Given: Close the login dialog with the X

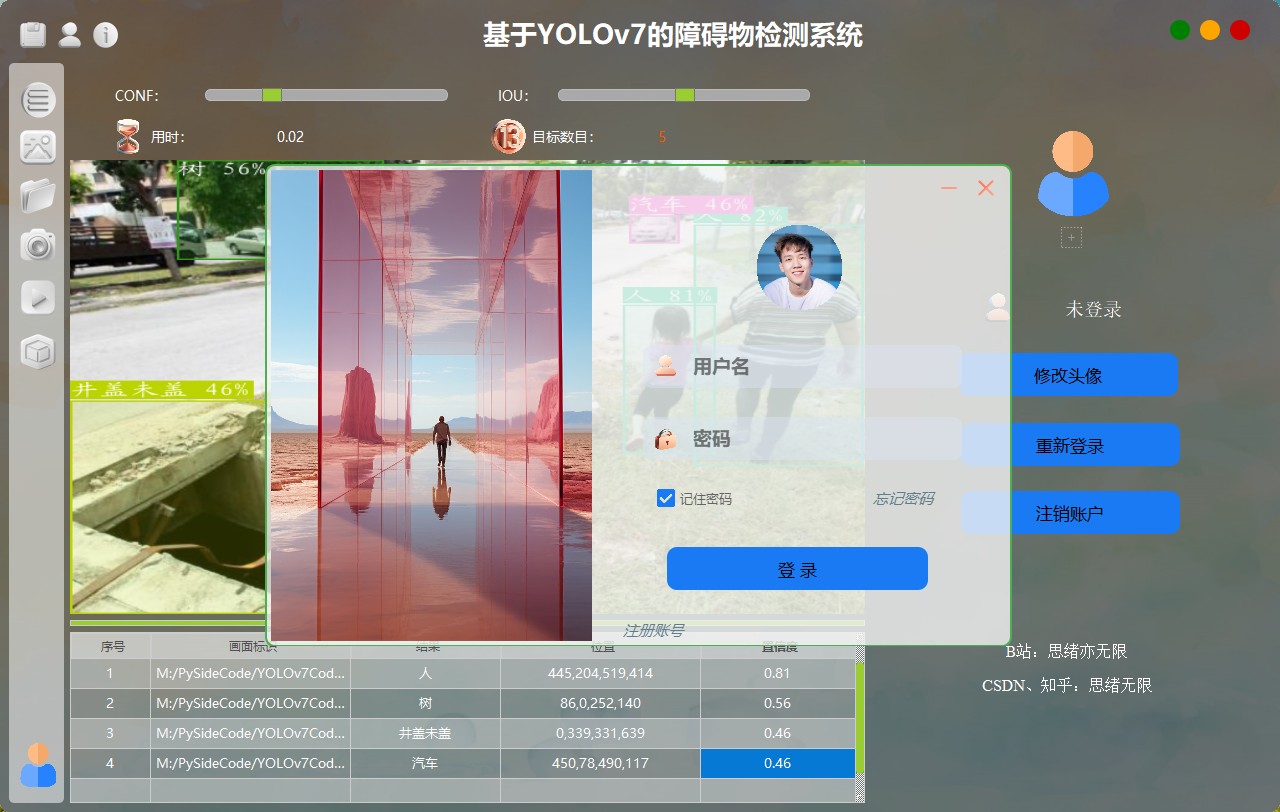Looking at the screenshot, I should click(x=986, y=188).
